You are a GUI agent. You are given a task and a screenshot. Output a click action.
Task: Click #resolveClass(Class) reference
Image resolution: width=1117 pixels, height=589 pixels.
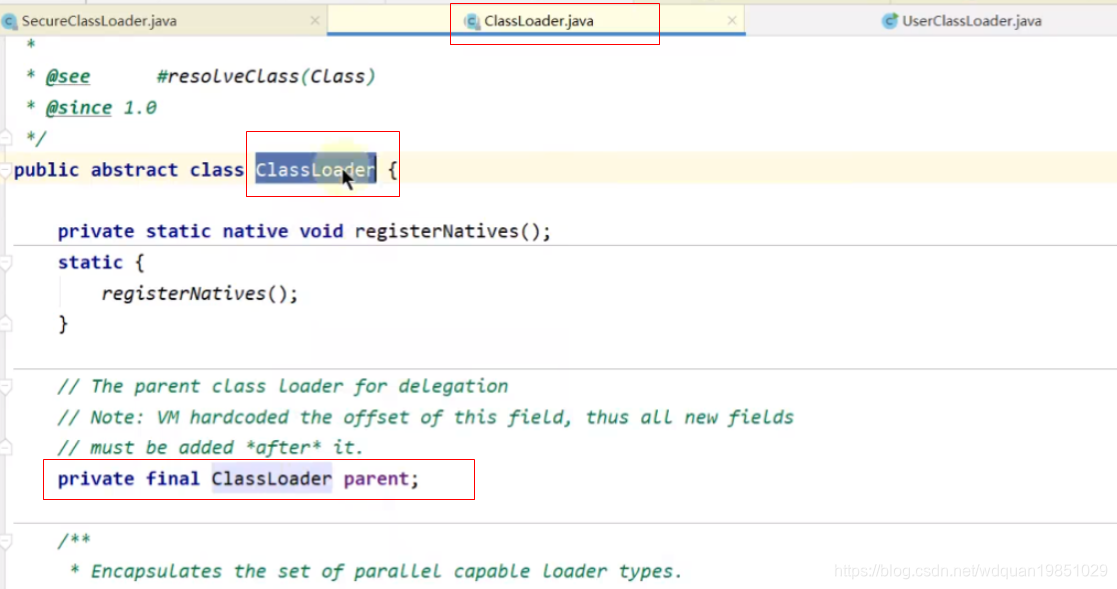pyautogui.click(x=266, y=76)
